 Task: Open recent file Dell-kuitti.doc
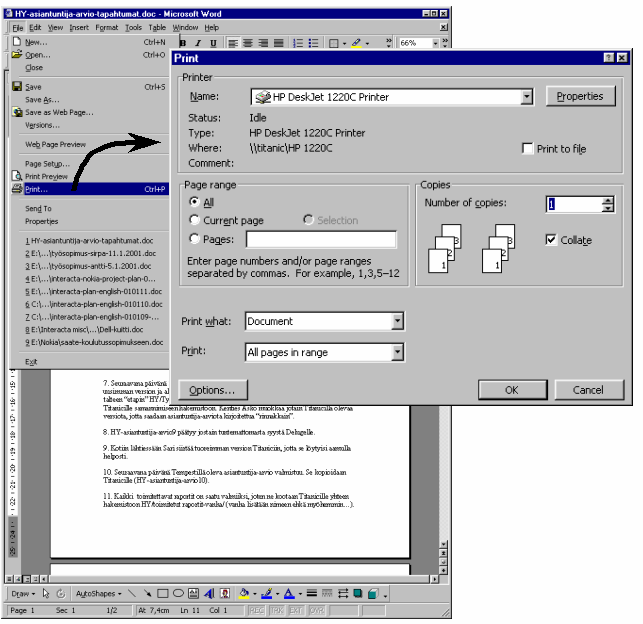click(84, 330)
